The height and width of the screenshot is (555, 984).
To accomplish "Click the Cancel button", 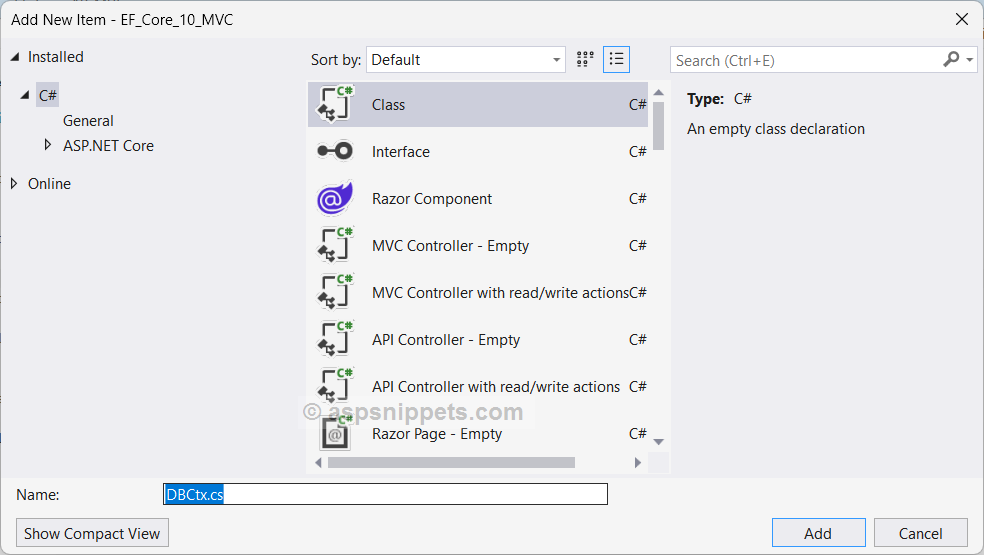I will point(920,533).
